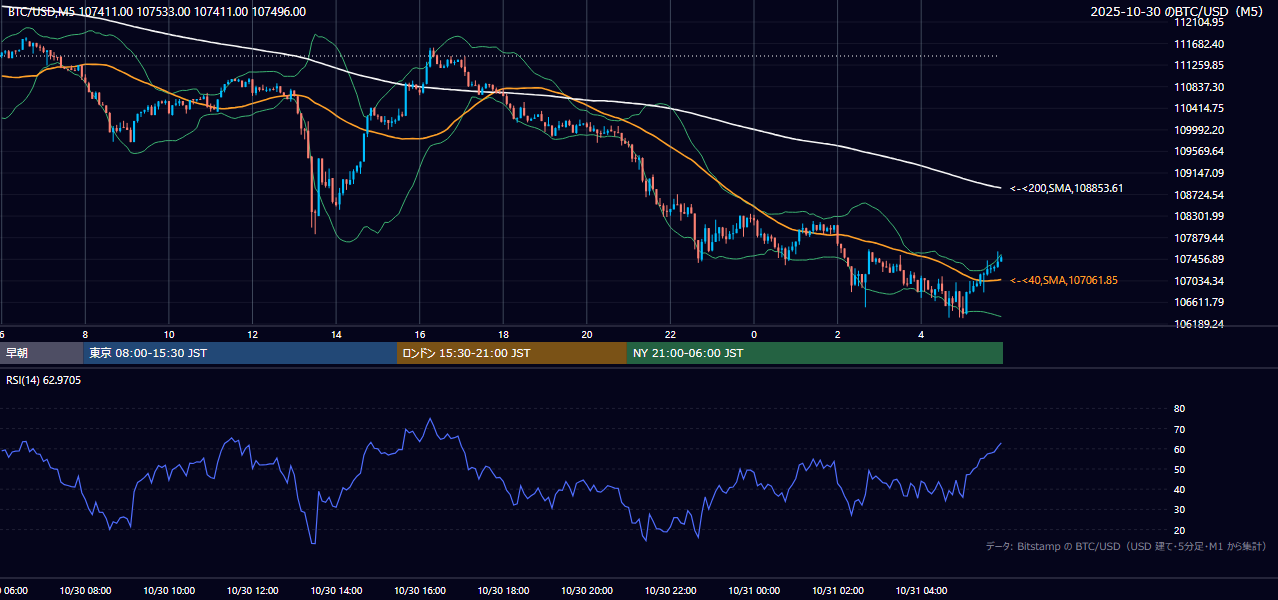
Task: Click hour 0 on price chart time axis
Action: [754, 334]
